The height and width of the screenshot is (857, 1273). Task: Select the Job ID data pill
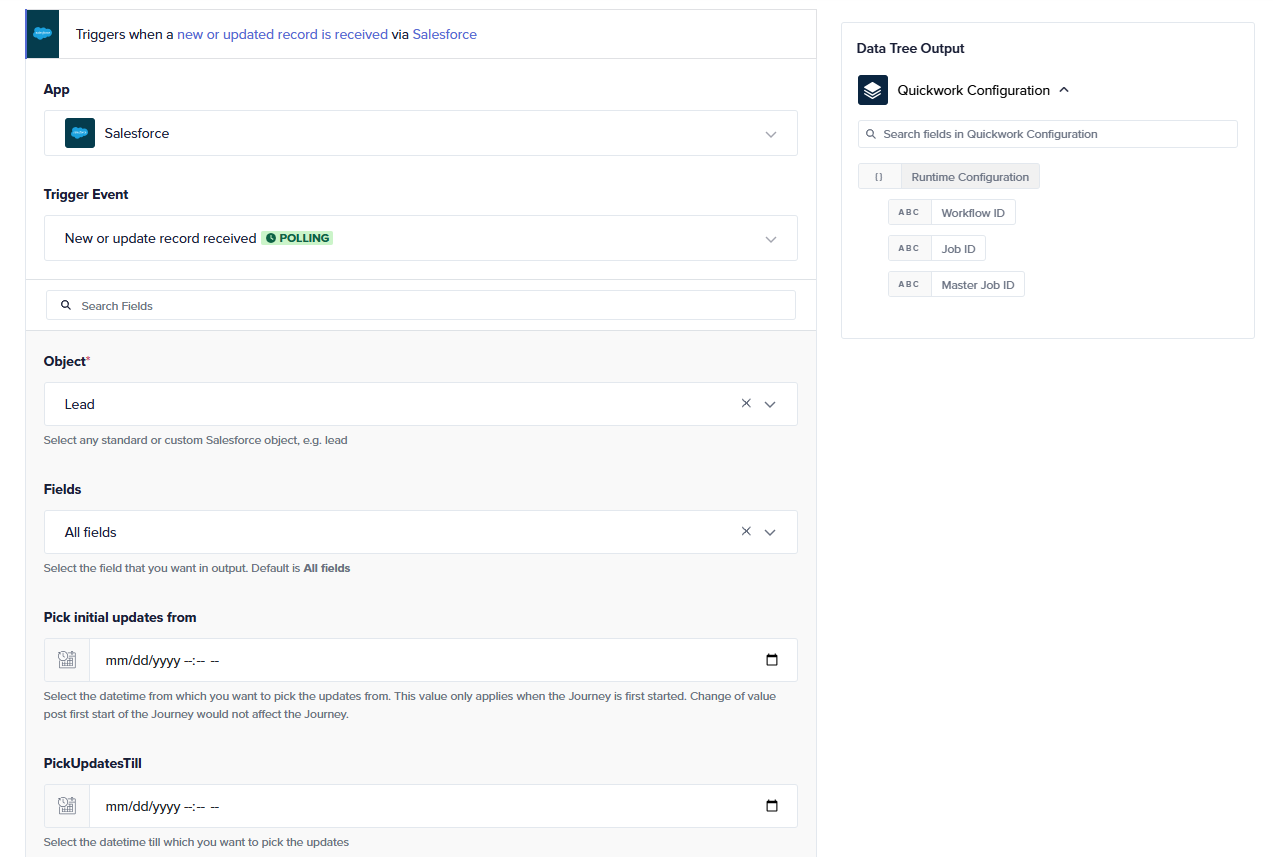pos(937,249)
